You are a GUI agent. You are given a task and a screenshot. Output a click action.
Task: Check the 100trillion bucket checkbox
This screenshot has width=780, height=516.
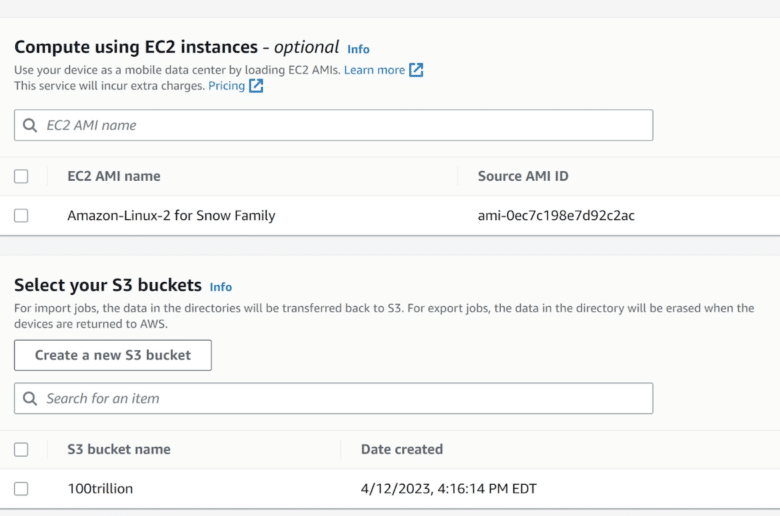(21, 489)
